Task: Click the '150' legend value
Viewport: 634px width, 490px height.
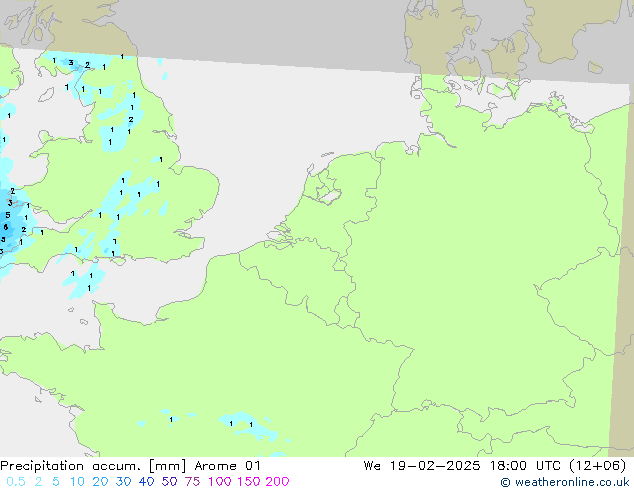Action: click(x=247, y=482)
